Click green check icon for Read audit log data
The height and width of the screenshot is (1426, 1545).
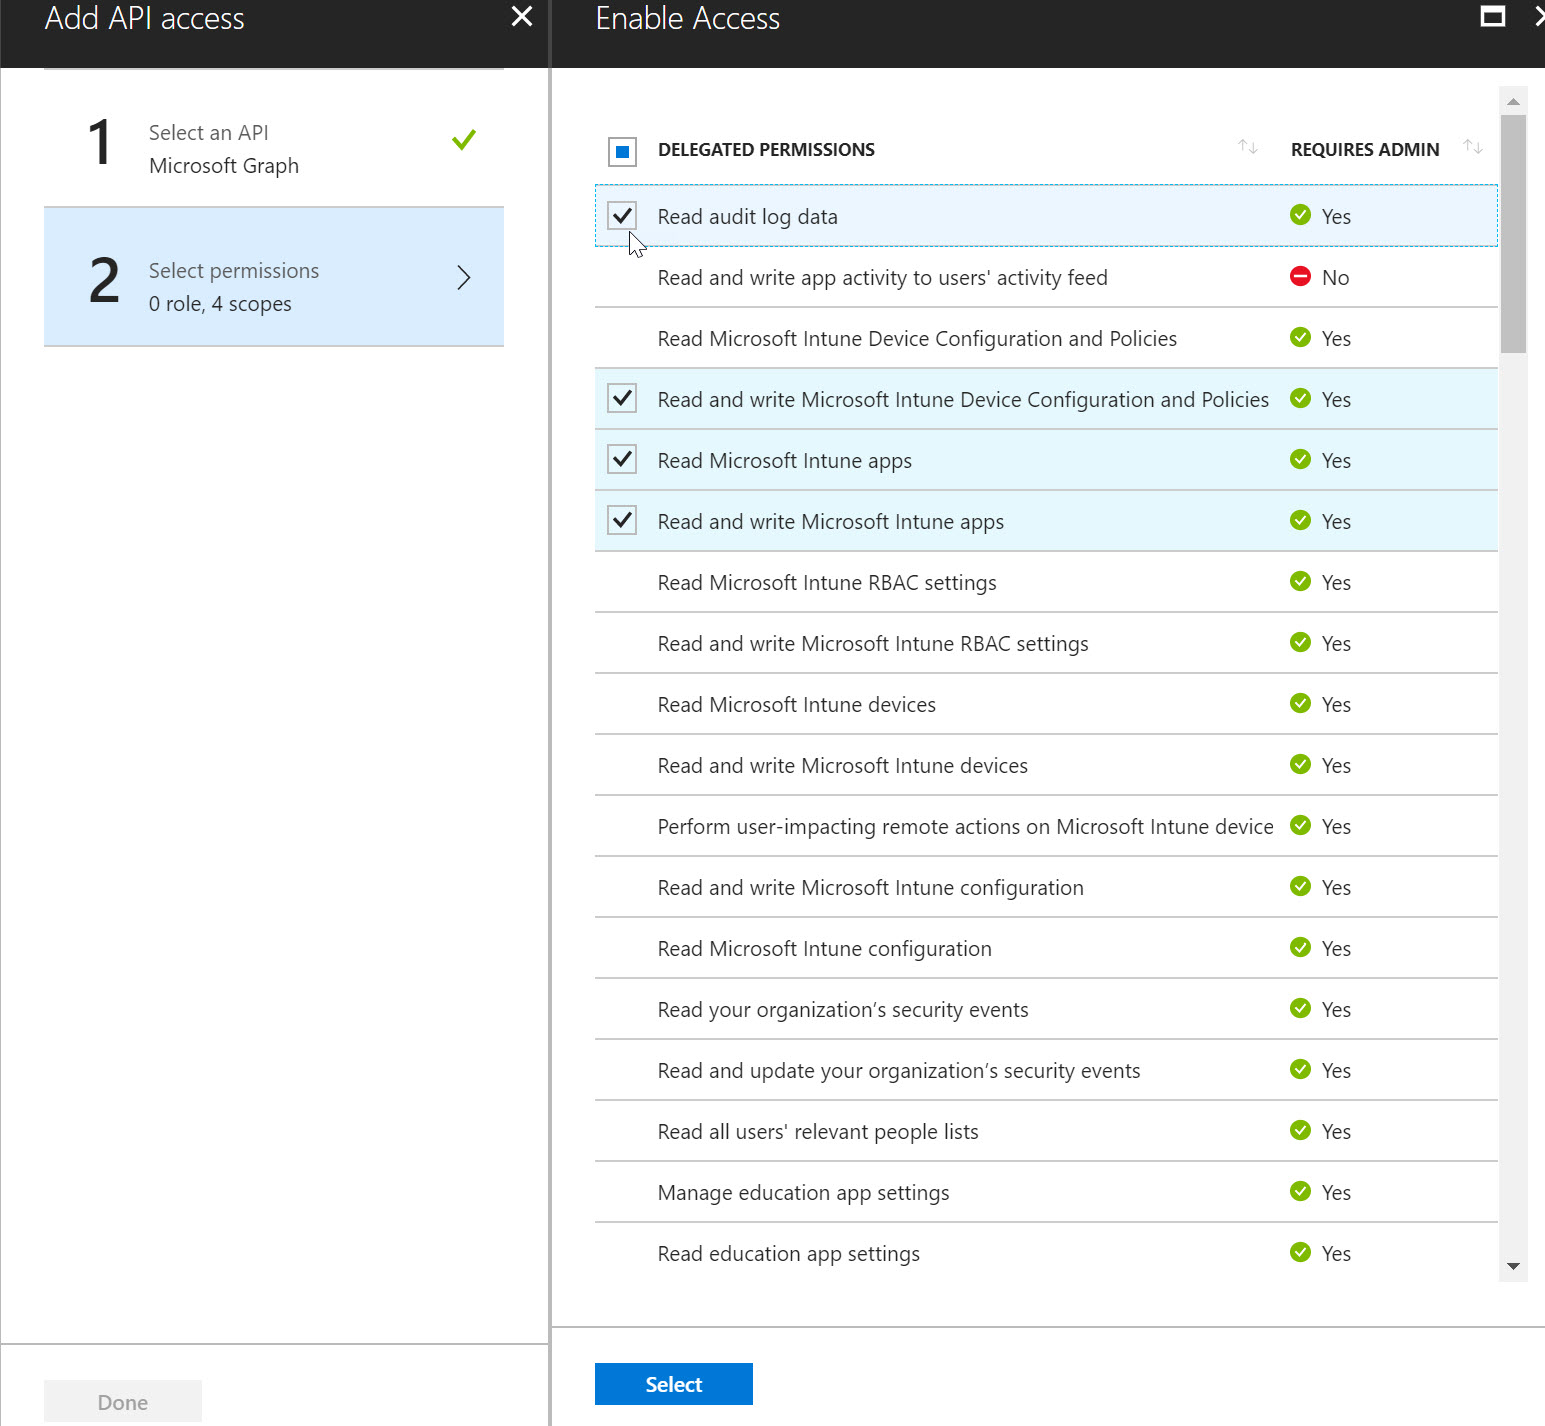click(x=1300, y=215)
